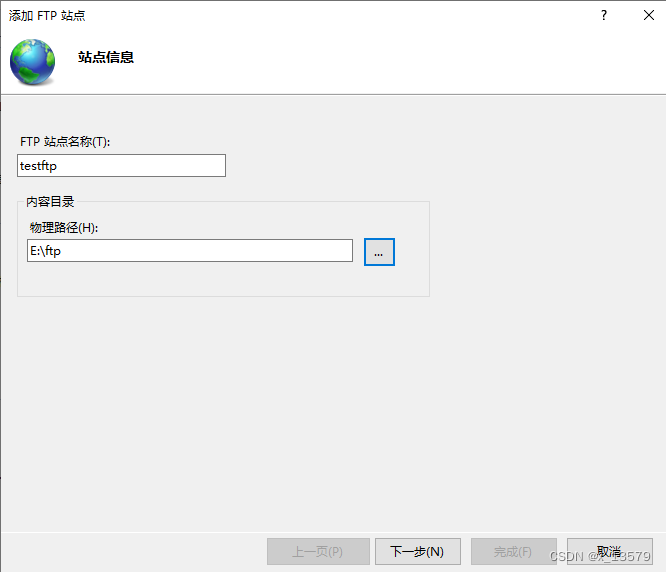Click the 内容目录 group title
Image resolution: width=666 pixels, height=572 pixels.
(50, 201)
